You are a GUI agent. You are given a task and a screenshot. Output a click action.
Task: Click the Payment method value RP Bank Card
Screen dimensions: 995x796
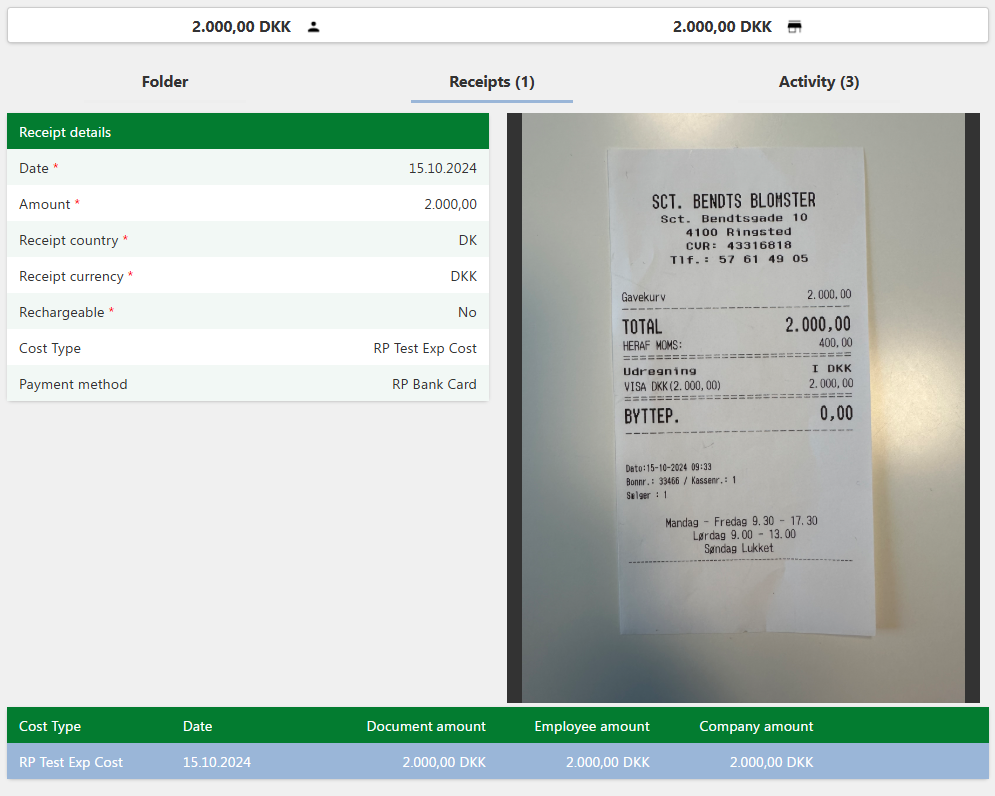(434, 385)
